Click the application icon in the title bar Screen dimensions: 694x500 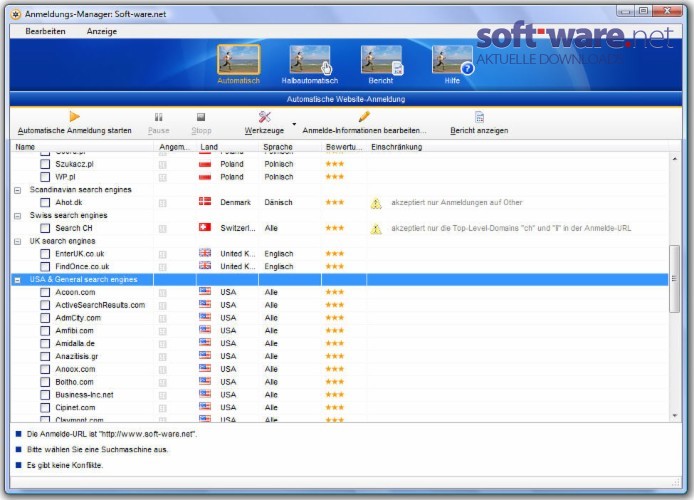[16, 14]
